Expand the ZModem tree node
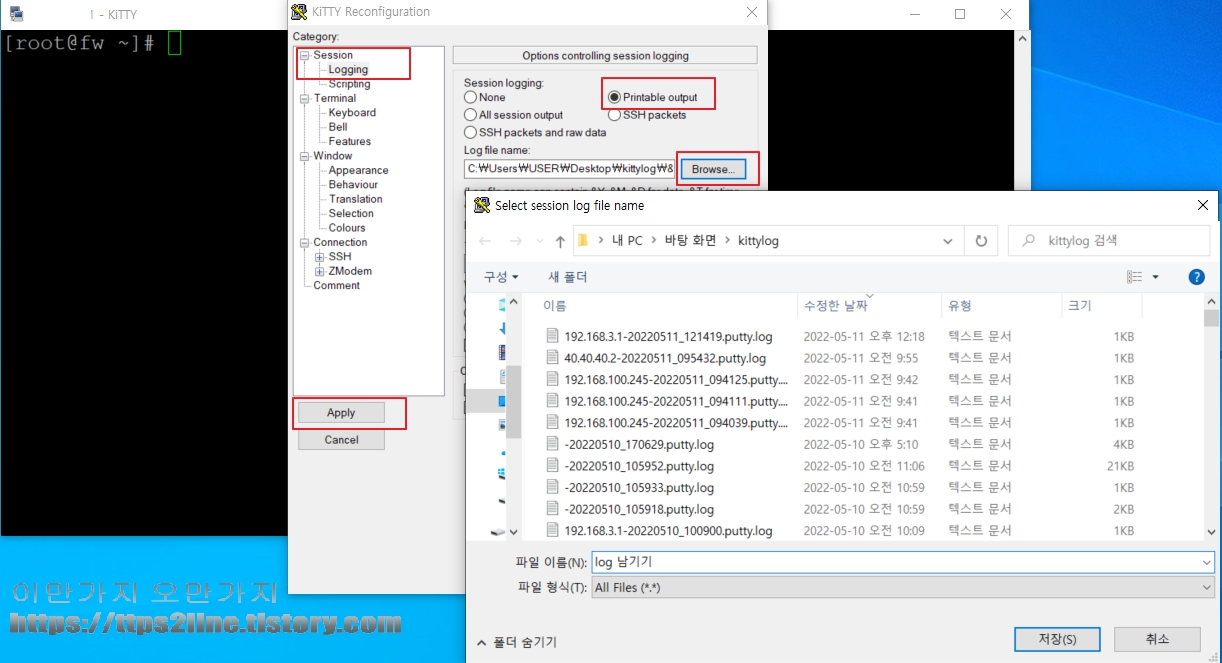Viewport: 1222px width, 663px height. (320, 272)
